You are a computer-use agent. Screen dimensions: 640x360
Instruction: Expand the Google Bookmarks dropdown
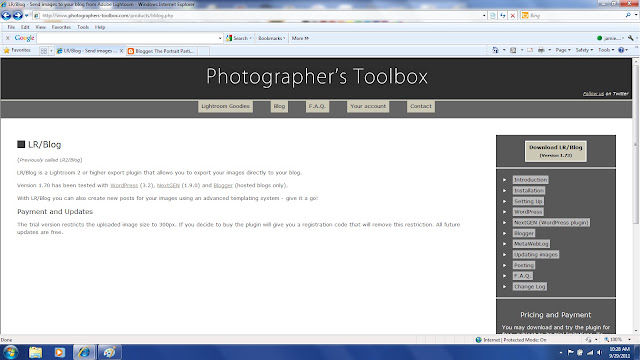(x=271, y=38)
